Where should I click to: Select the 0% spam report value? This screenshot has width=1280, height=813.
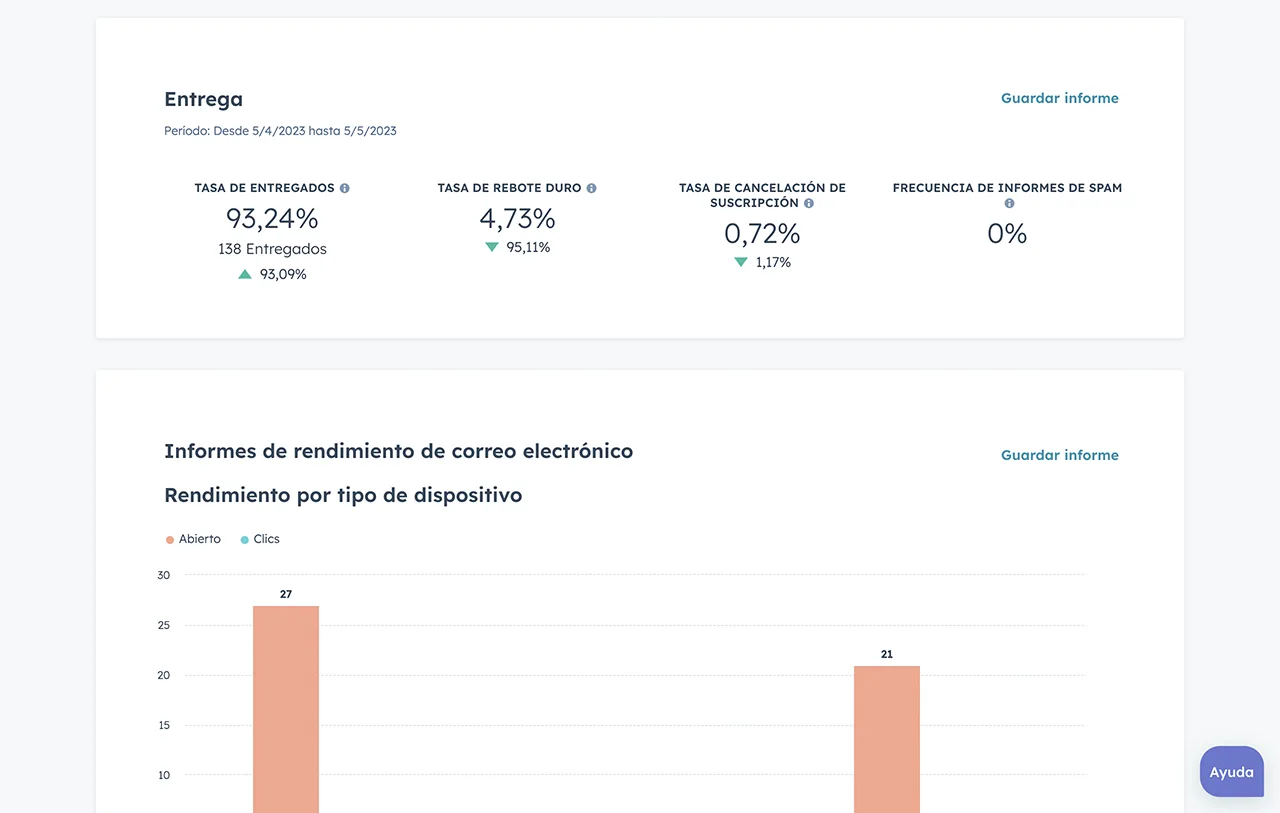click(1007, 233)
